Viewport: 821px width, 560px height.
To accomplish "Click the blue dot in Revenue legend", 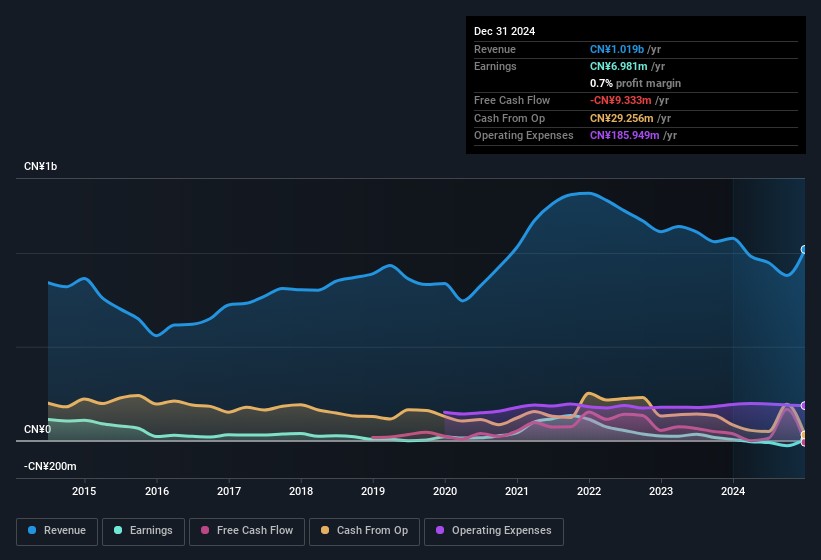I will click(33, 530).
